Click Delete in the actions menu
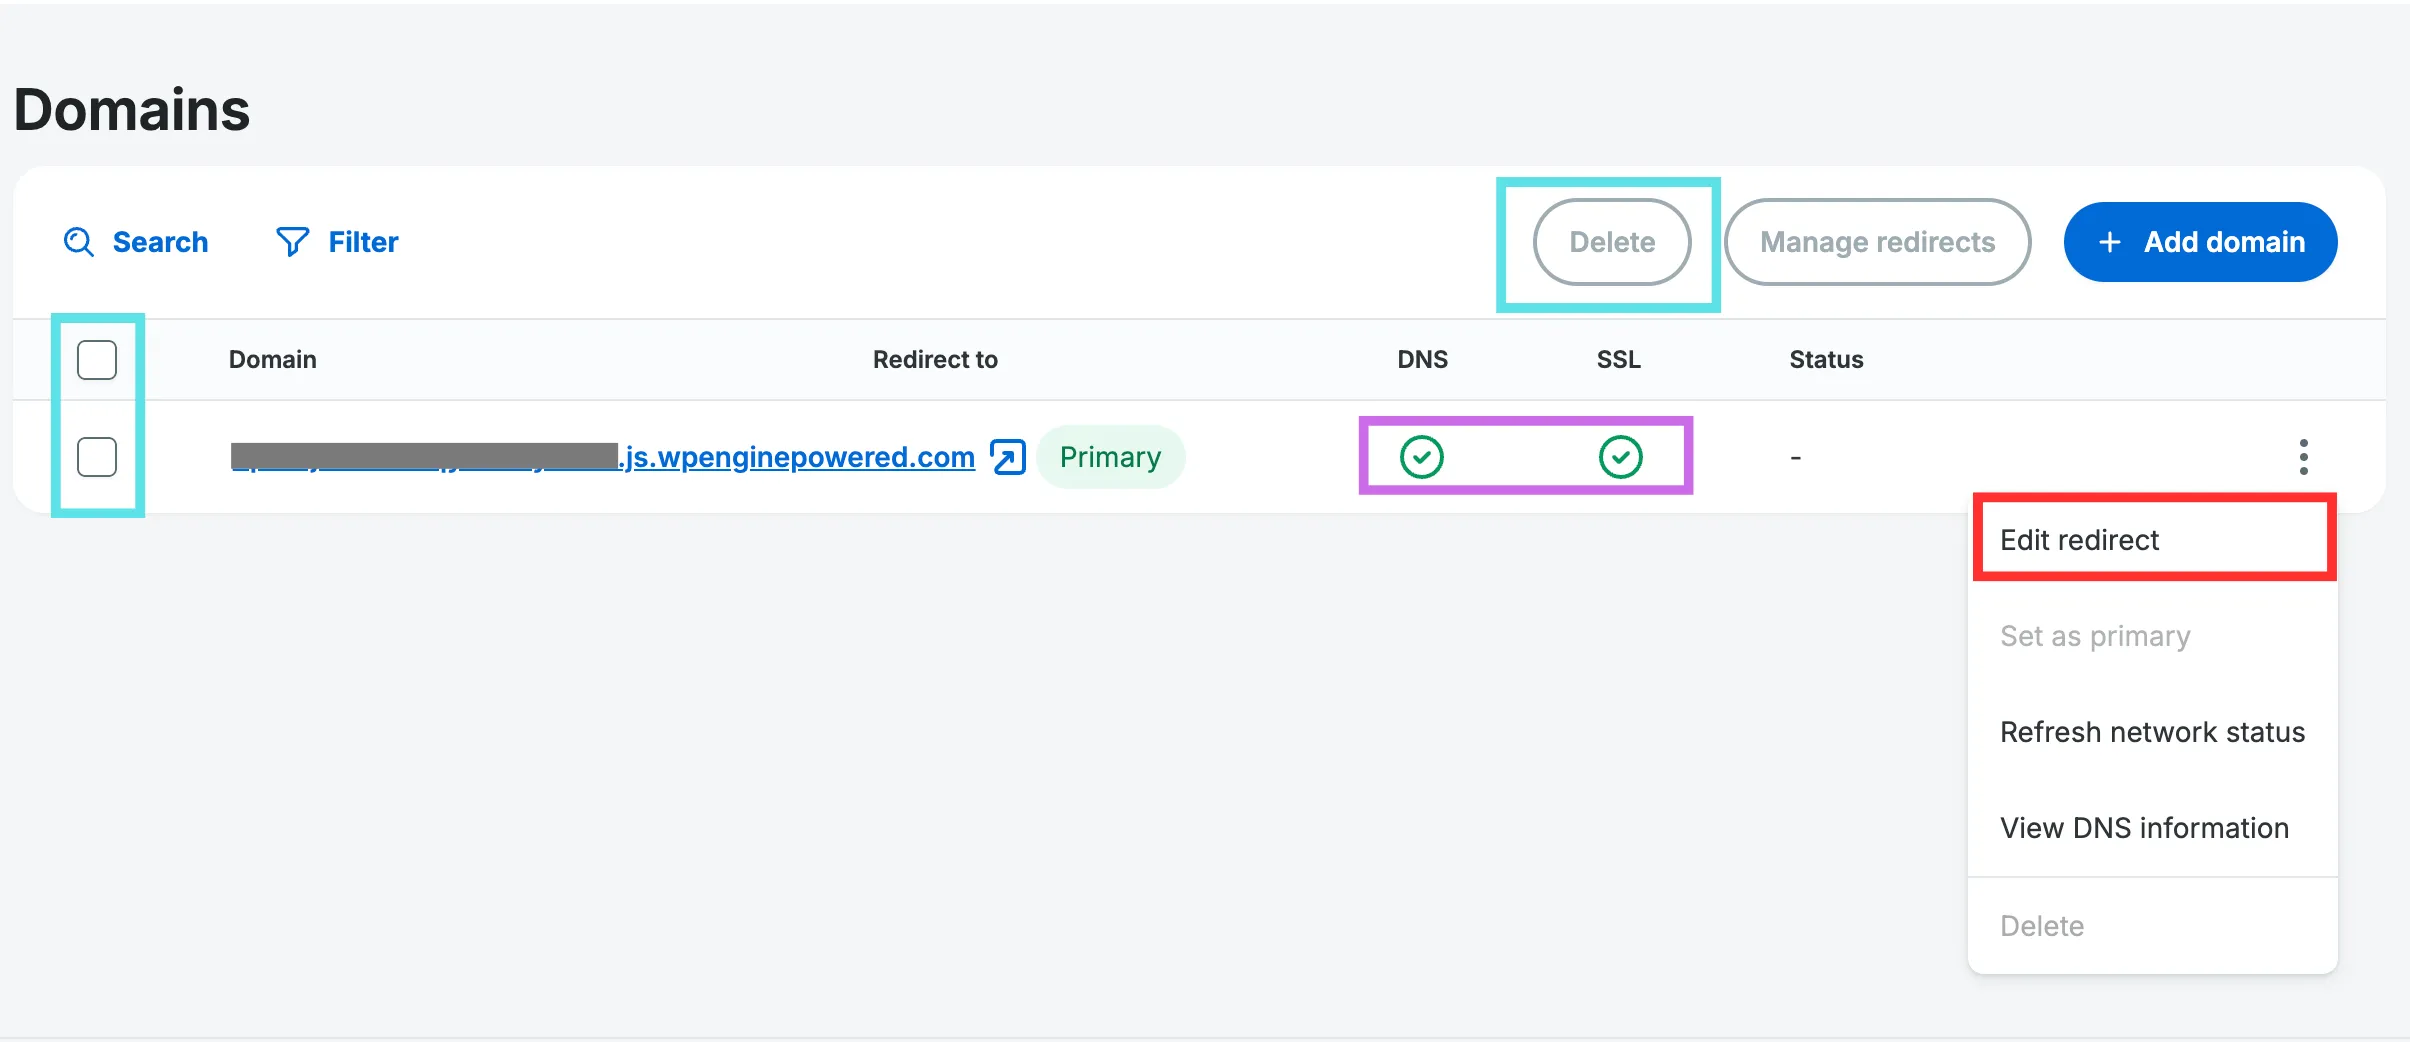The height and width of the screenshot is (1042, 2410). (x=2042, y=925)
